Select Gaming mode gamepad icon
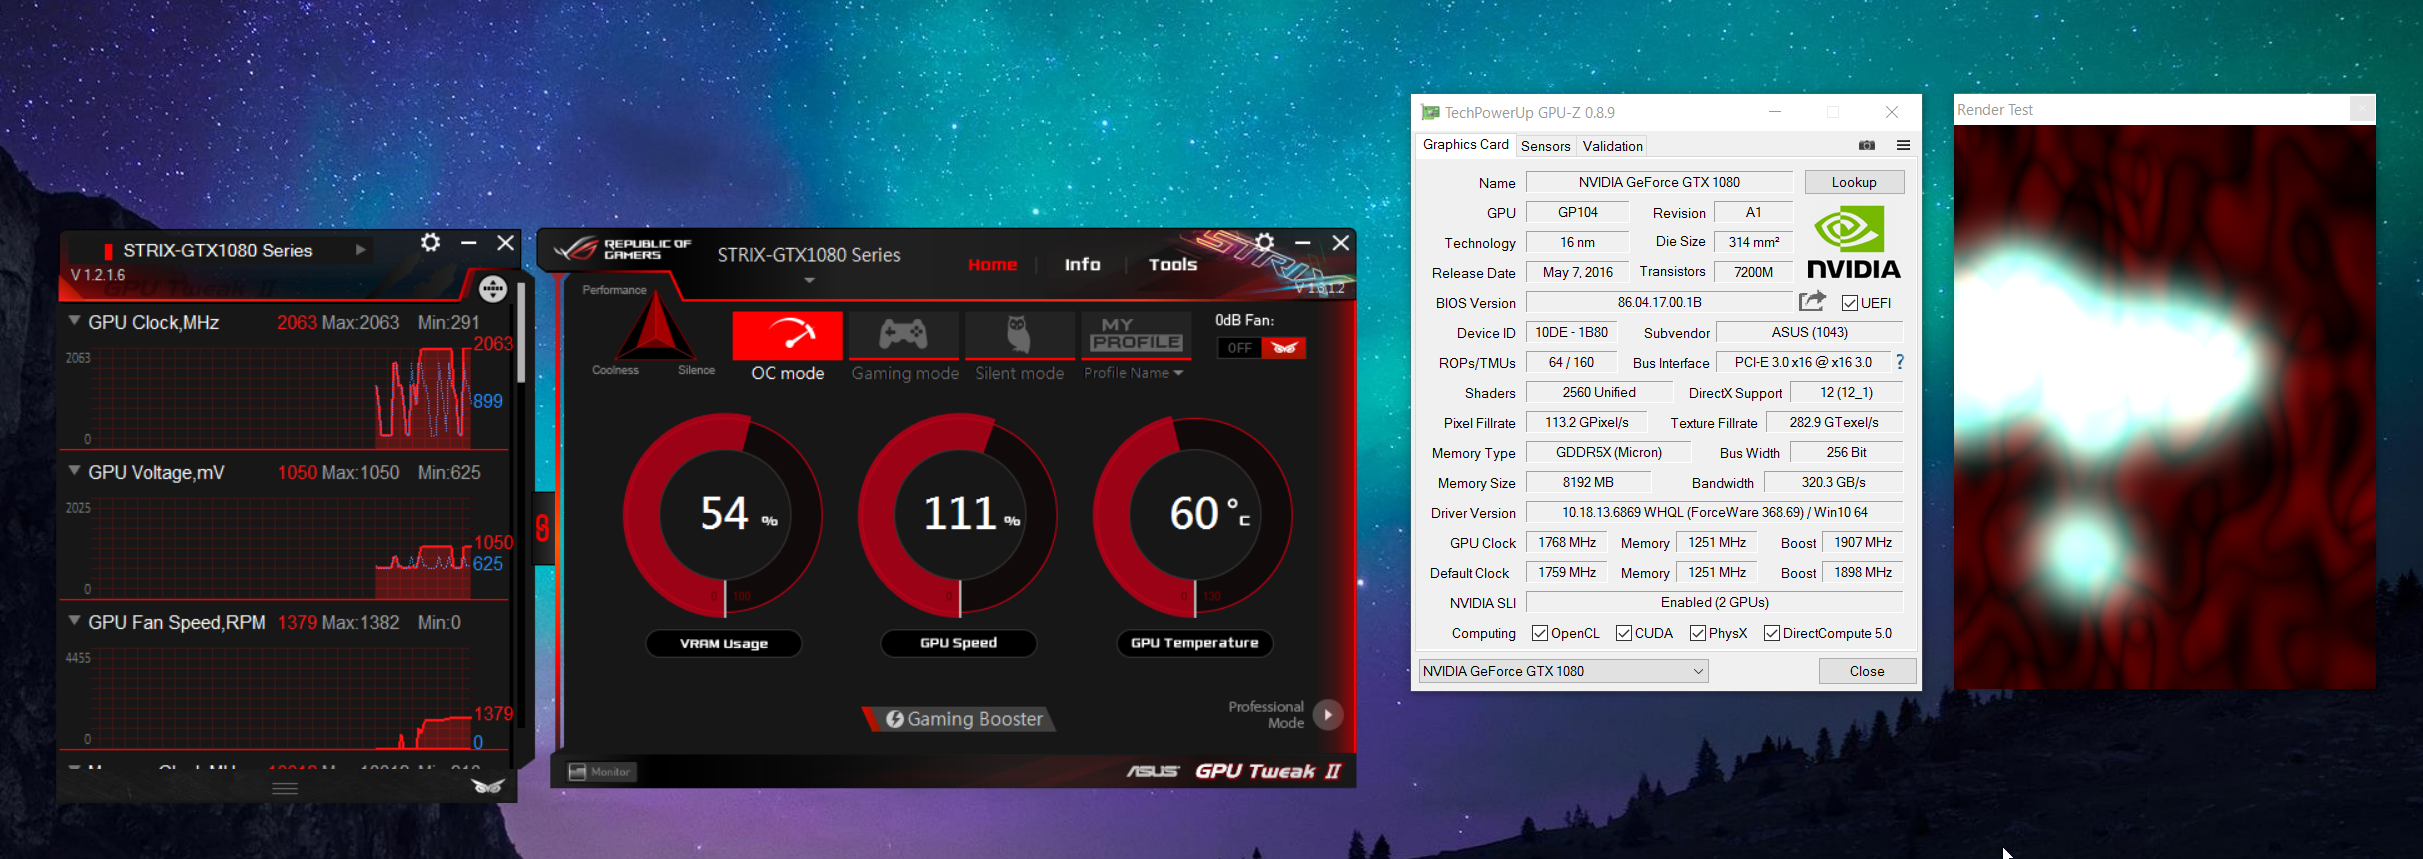 [903, 335]
